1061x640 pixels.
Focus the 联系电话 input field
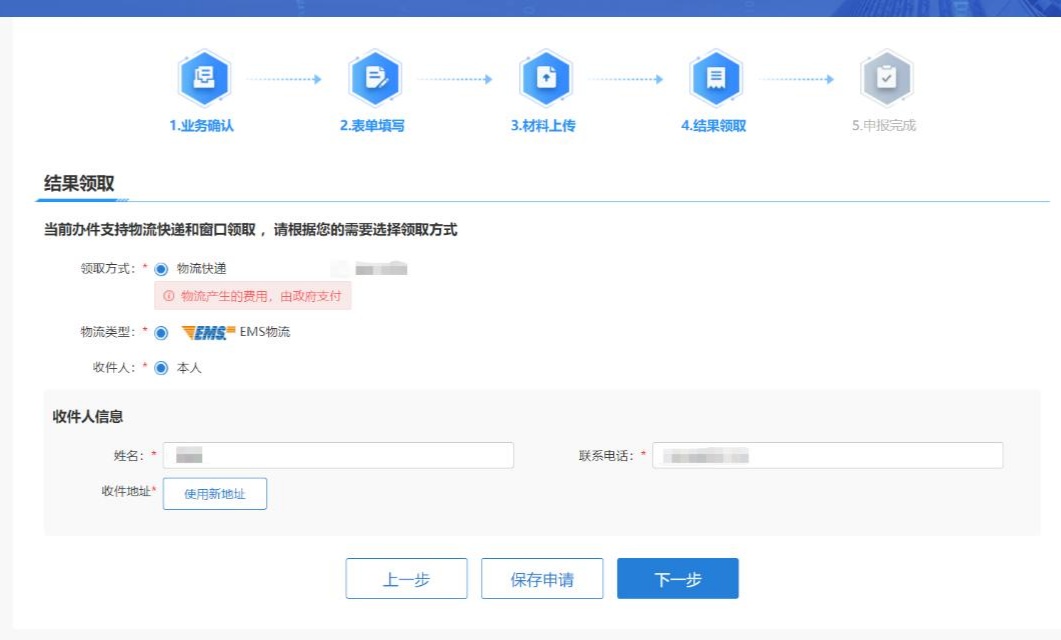pos(827,456)
